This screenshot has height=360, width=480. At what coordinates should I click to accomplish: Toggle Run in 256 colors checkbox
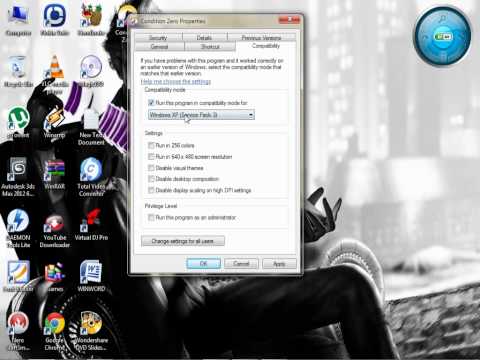click(151, 145)
